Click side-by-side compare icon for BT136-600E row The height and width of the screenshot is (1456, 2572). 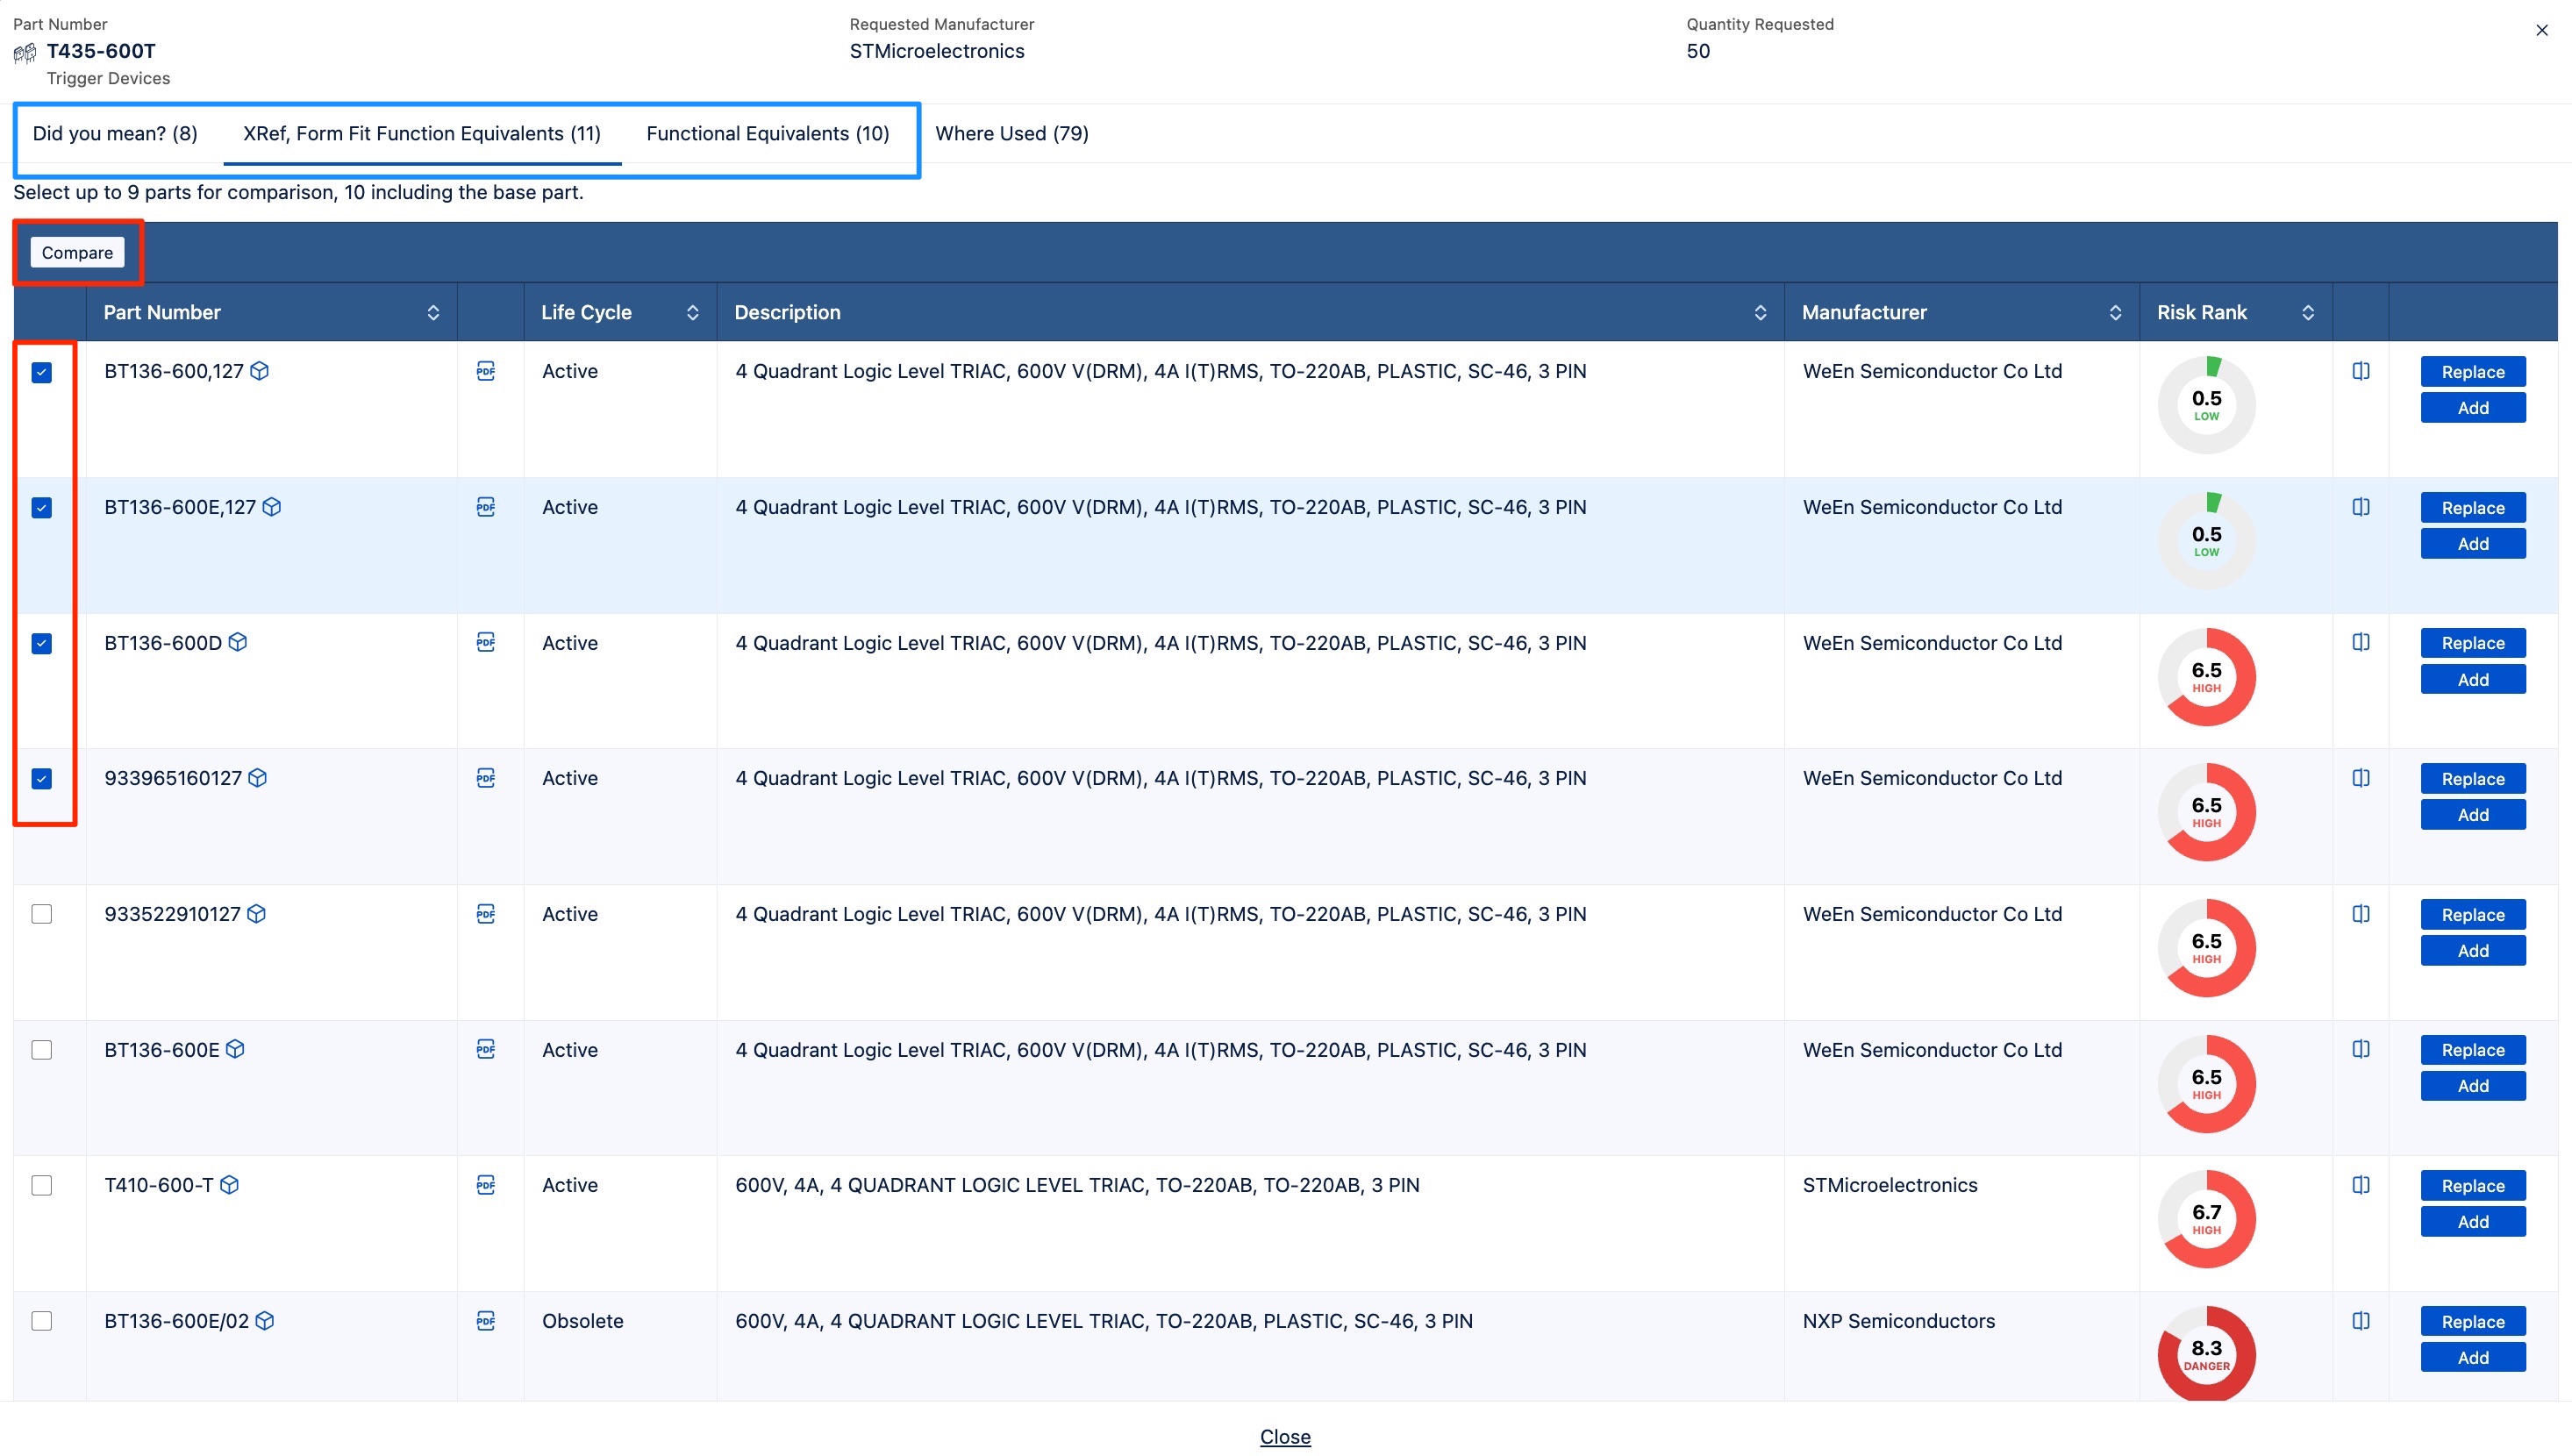(x=2361, y=1049)
